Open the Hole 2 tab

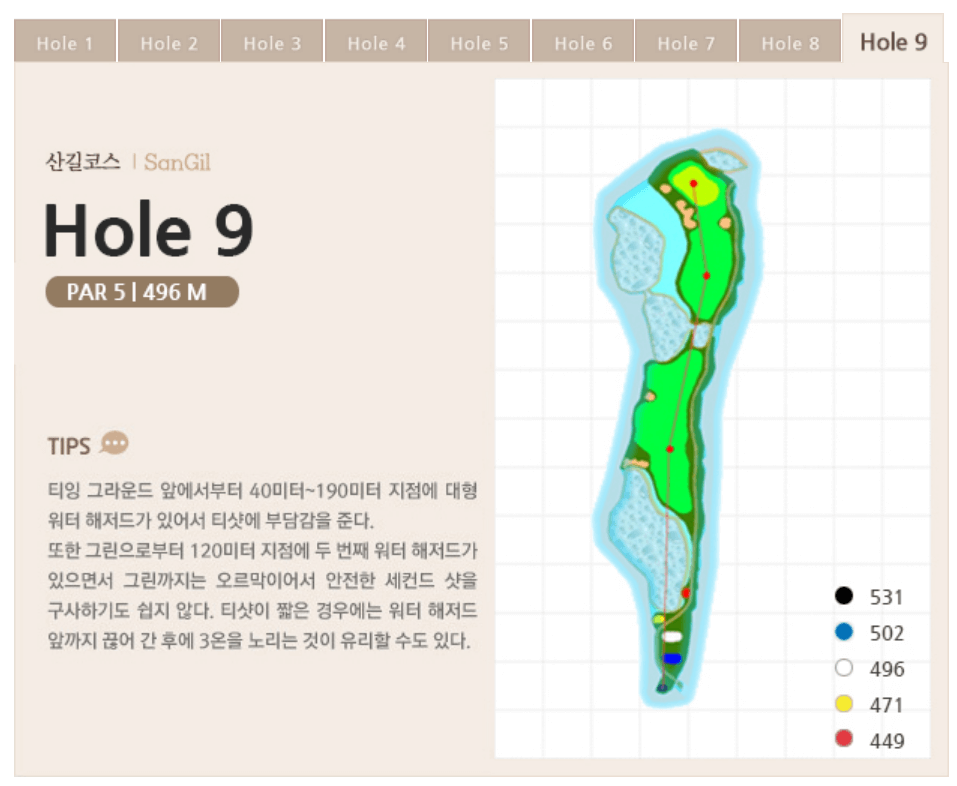point(168,43)
